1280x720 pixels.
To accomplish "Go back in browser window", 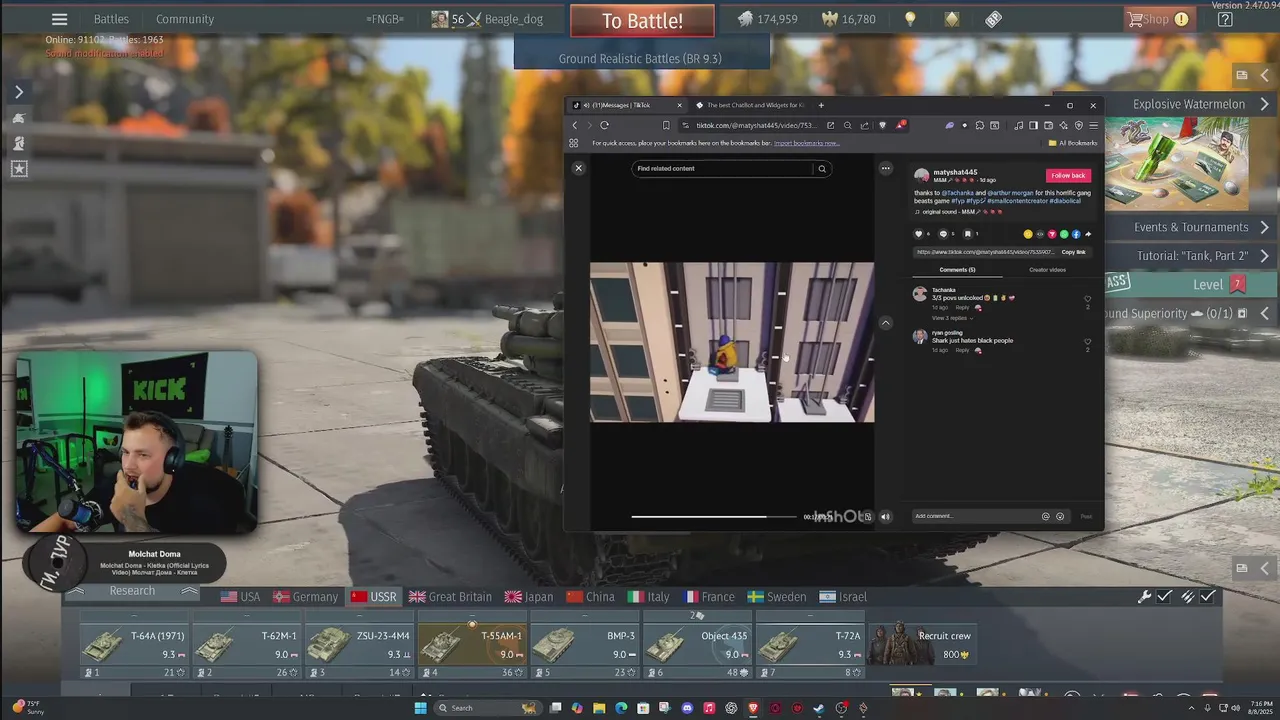I will 575,125.
